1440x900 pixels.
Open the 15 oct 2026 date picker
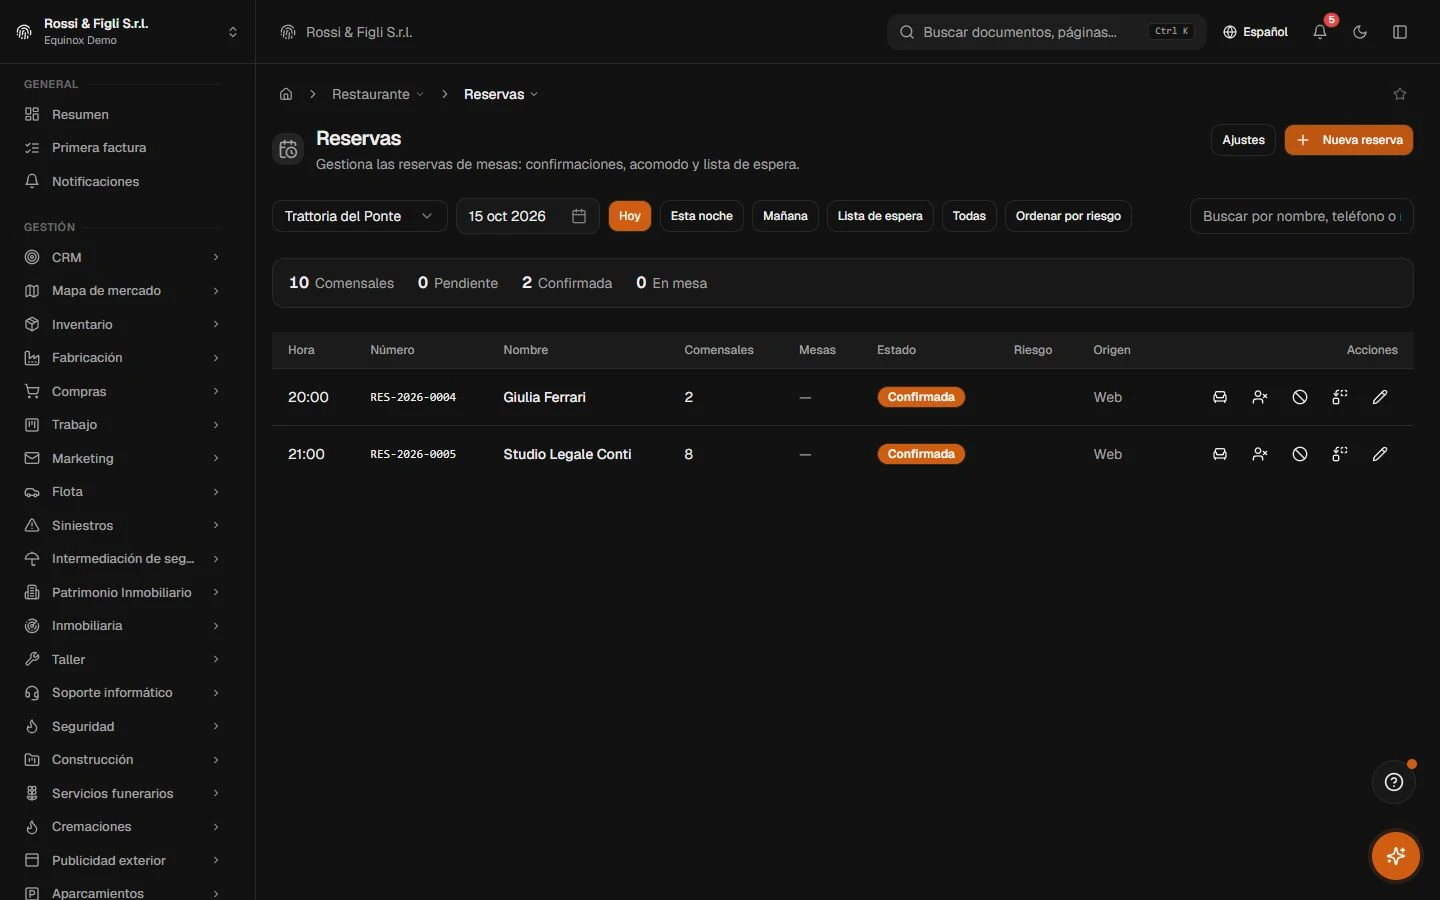(x=527, y=216)
